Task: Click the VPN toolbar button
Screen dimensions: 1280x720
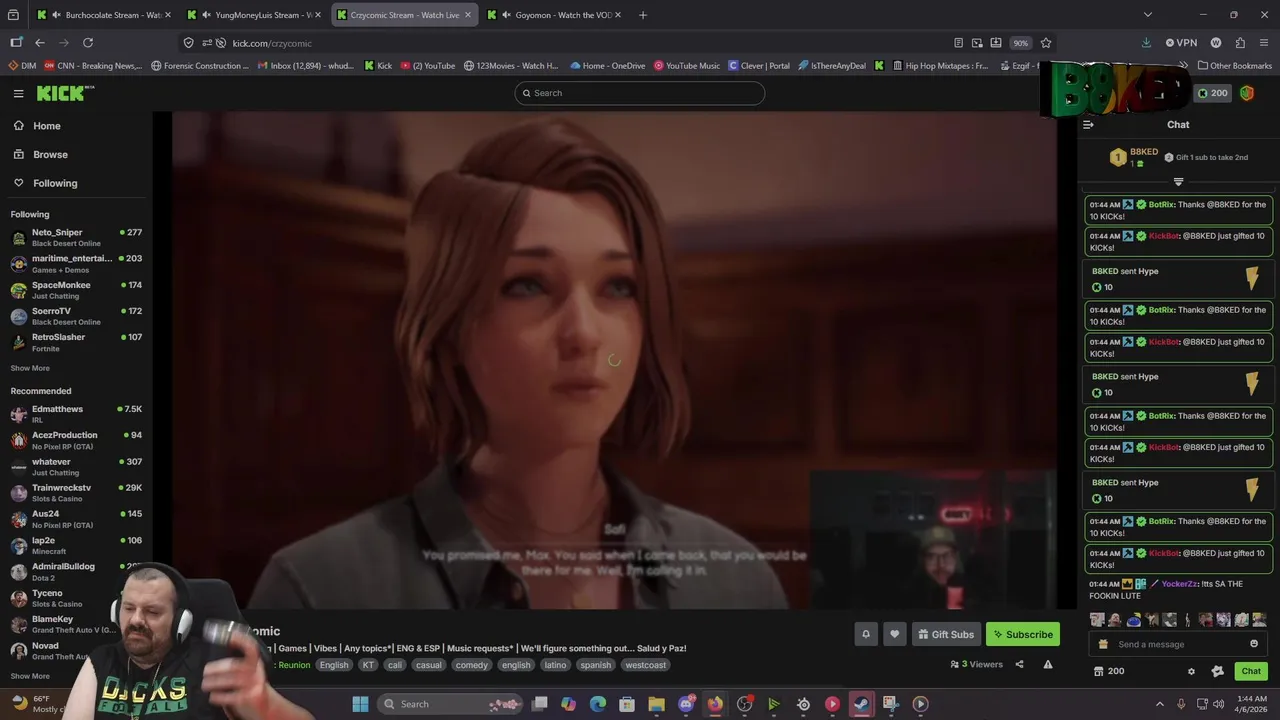Action: click(1182, 43)
